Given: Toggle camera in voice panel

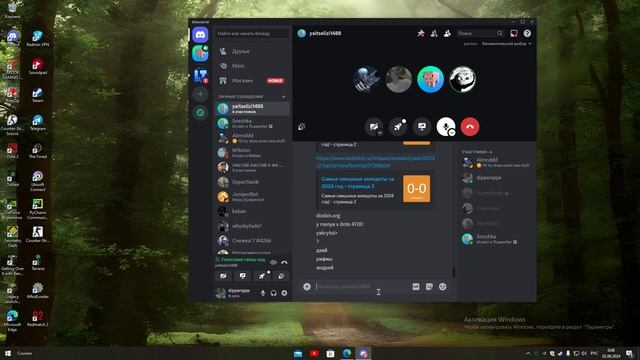Looking at the screenshot, I should [223, 276].
